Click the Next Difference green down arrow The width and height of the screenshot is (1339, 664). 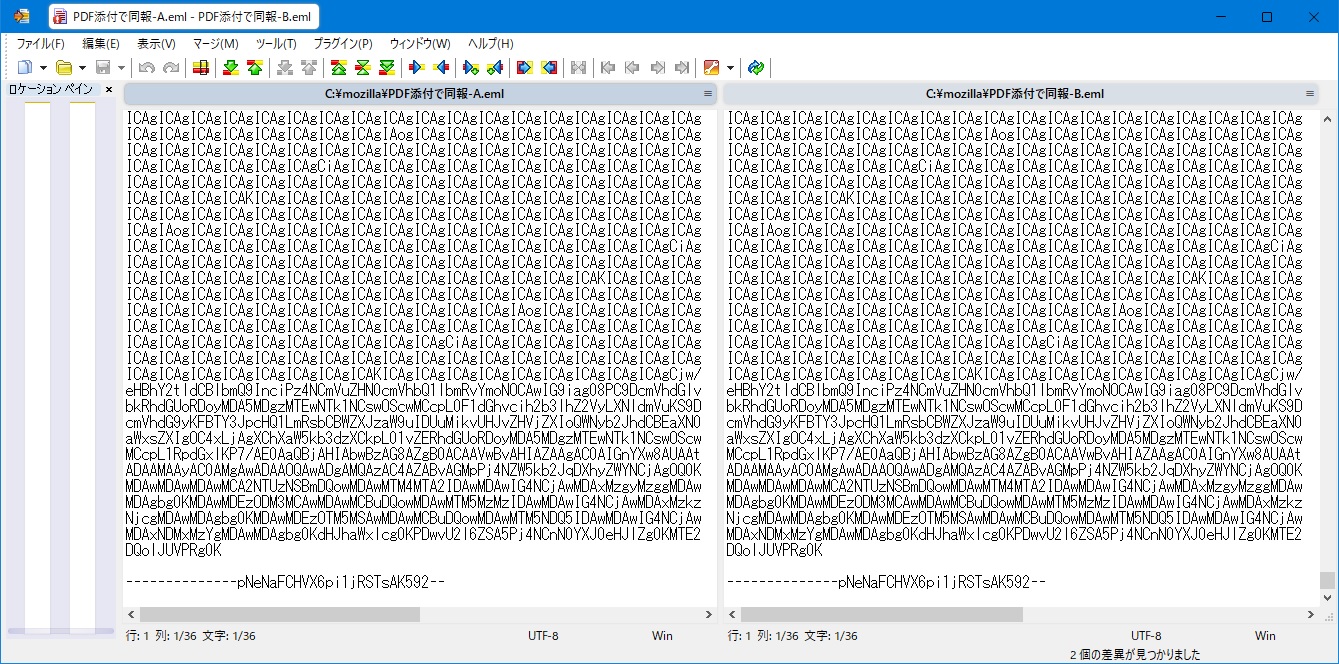click(x=230, y=68)
